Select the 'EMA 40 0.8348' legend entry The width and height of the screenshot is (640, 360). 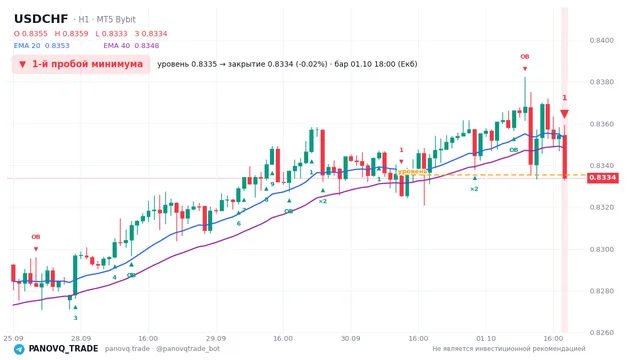coord(131,46)
